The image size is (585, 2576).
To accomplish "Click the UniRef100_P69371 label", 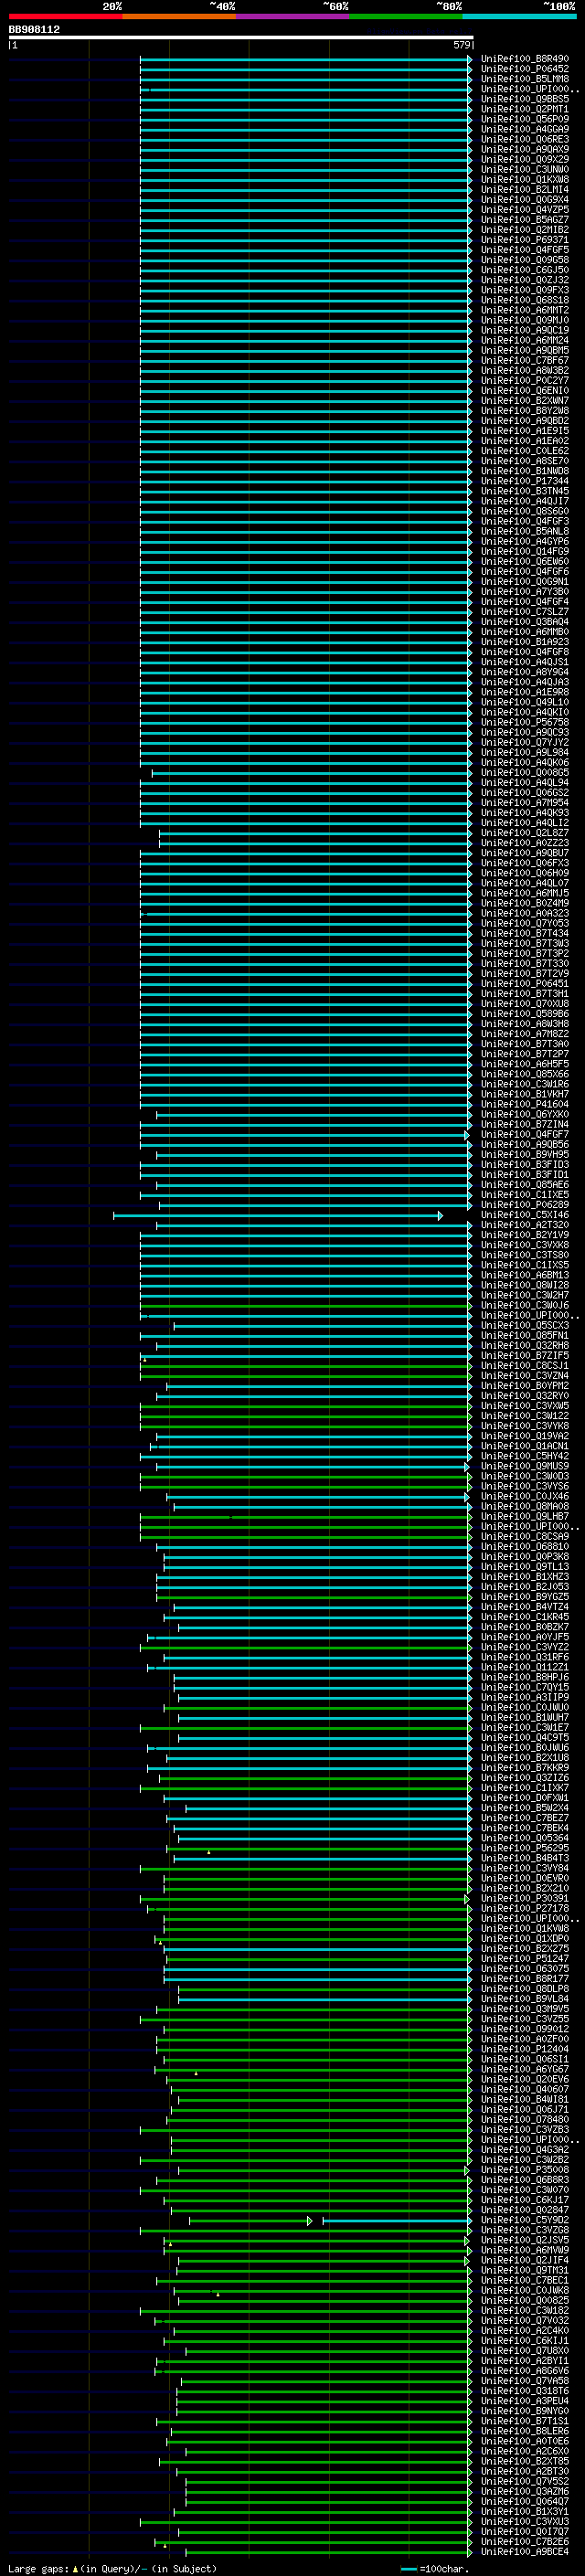I will click(x=525, y=240).
